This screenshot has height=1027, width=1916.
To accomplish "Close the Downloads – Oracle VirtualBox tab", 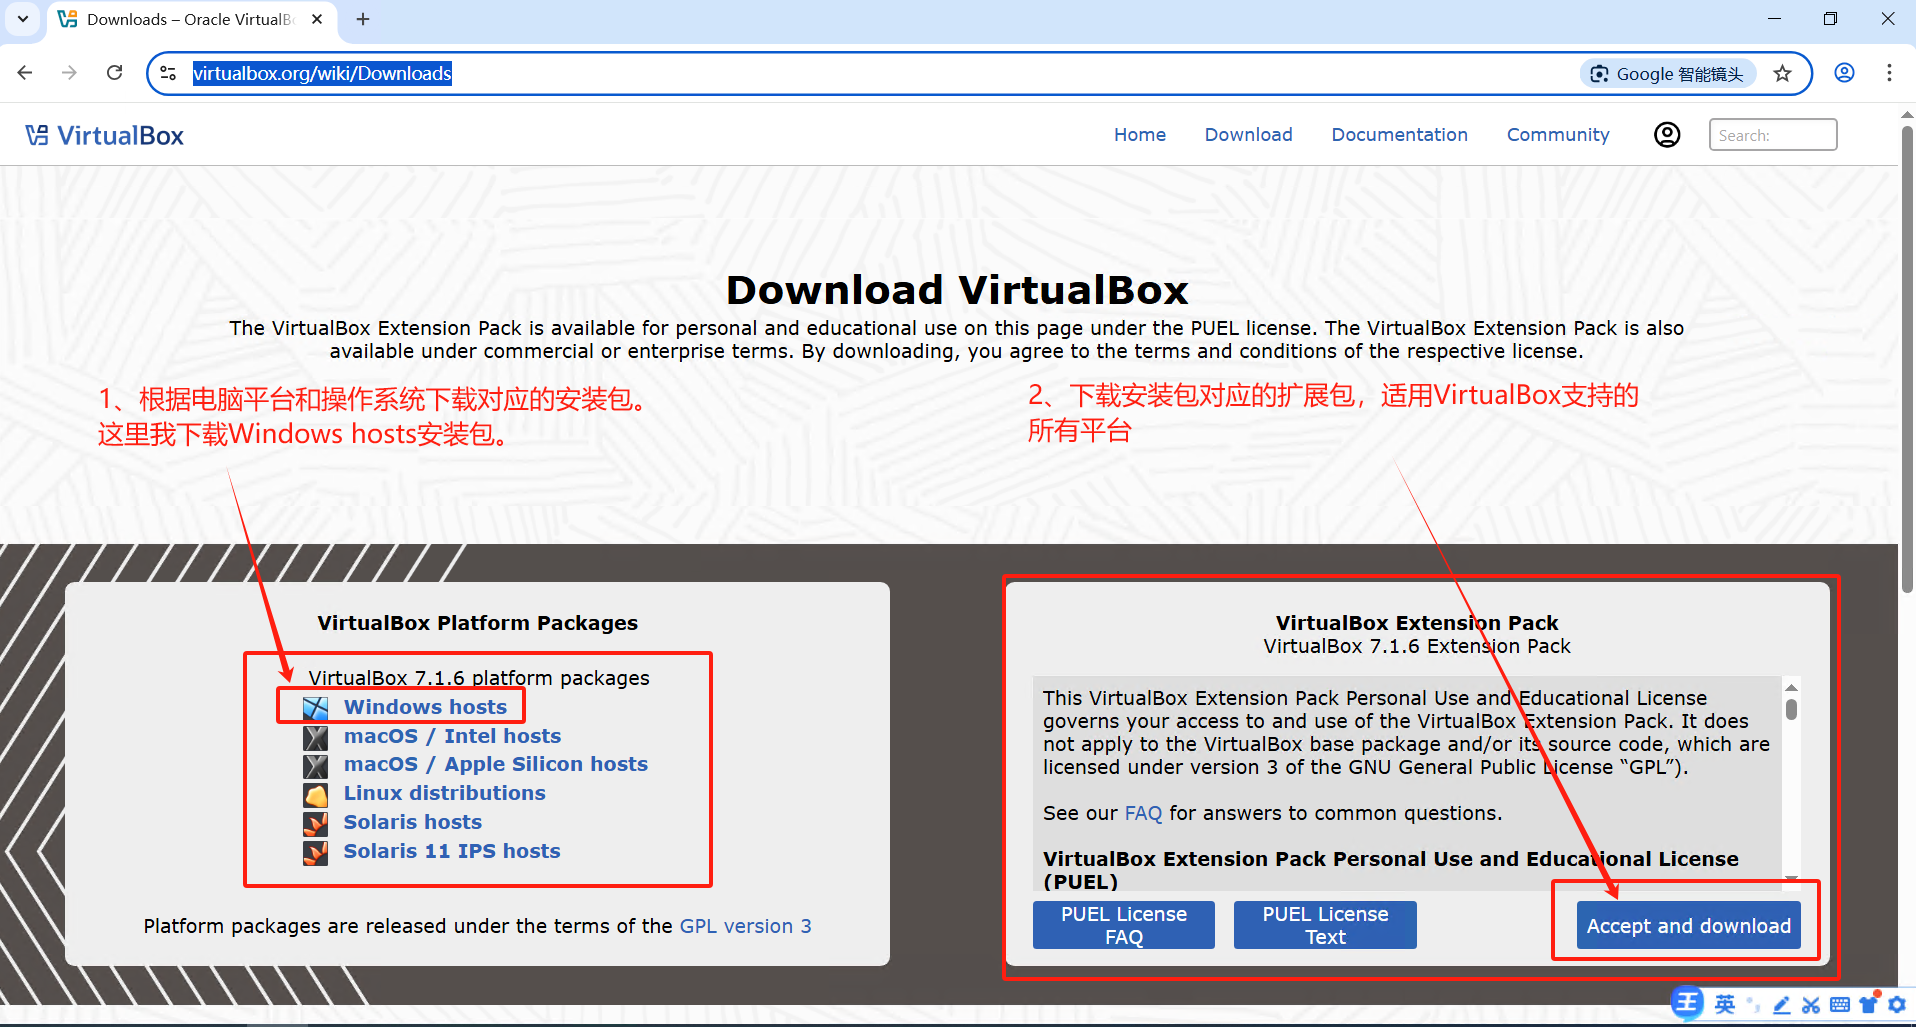I will (x=317, y=19).
